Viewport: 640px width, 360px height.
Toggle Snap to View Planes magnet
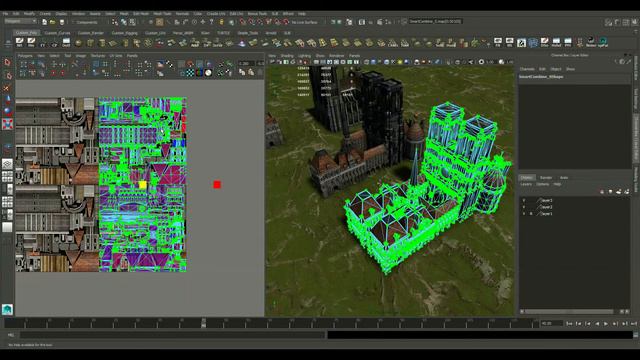pos(277,22)
